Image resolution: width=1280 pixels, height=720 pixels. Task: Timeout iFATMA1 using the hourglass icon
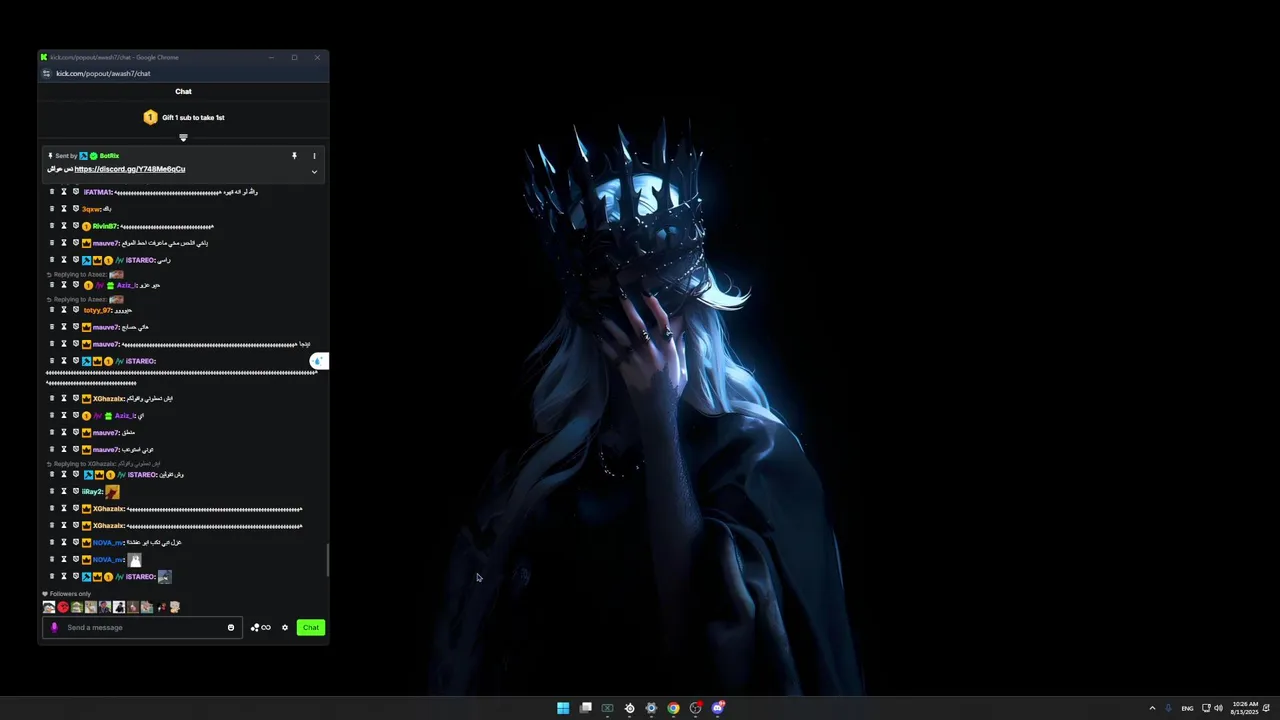point(64,192)
